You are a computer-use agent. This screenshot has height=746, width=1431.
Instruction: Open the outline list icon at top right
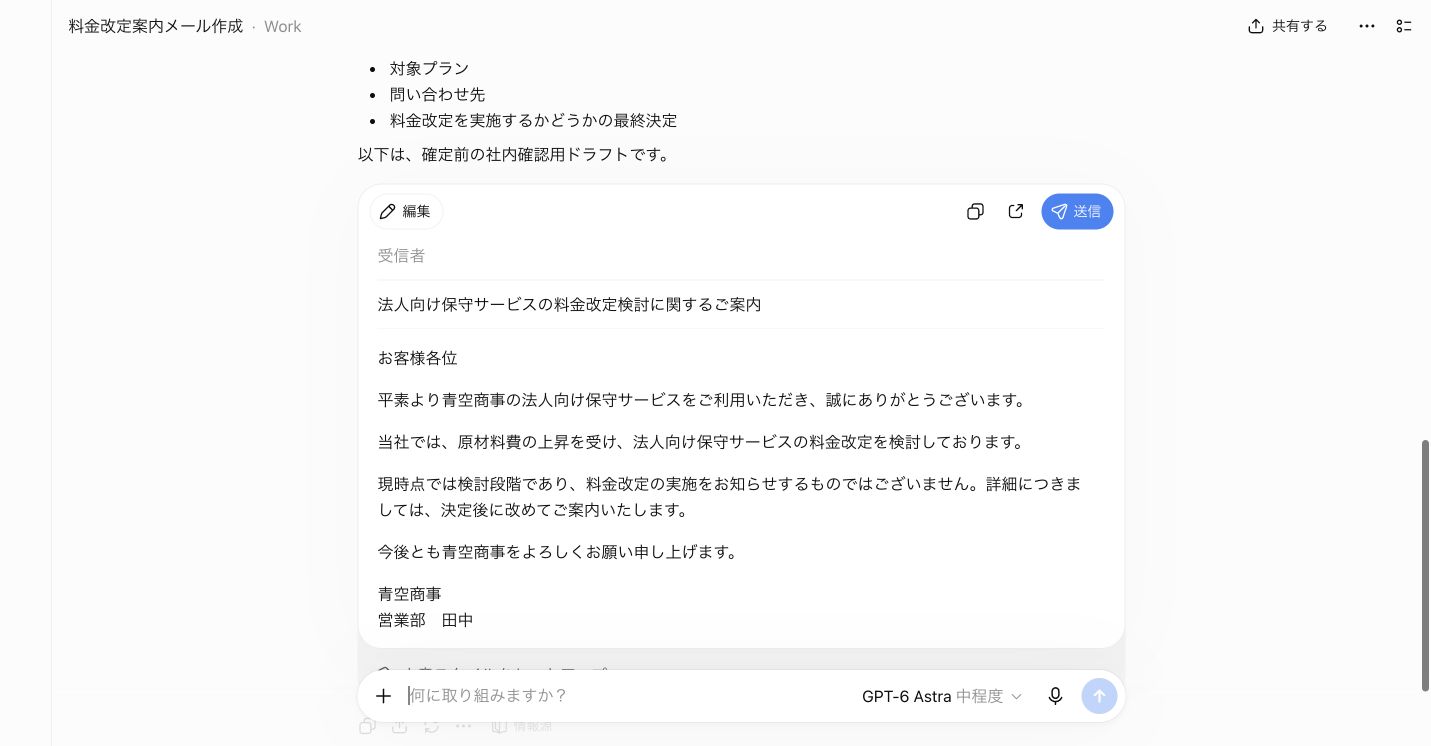(1404, 26)
